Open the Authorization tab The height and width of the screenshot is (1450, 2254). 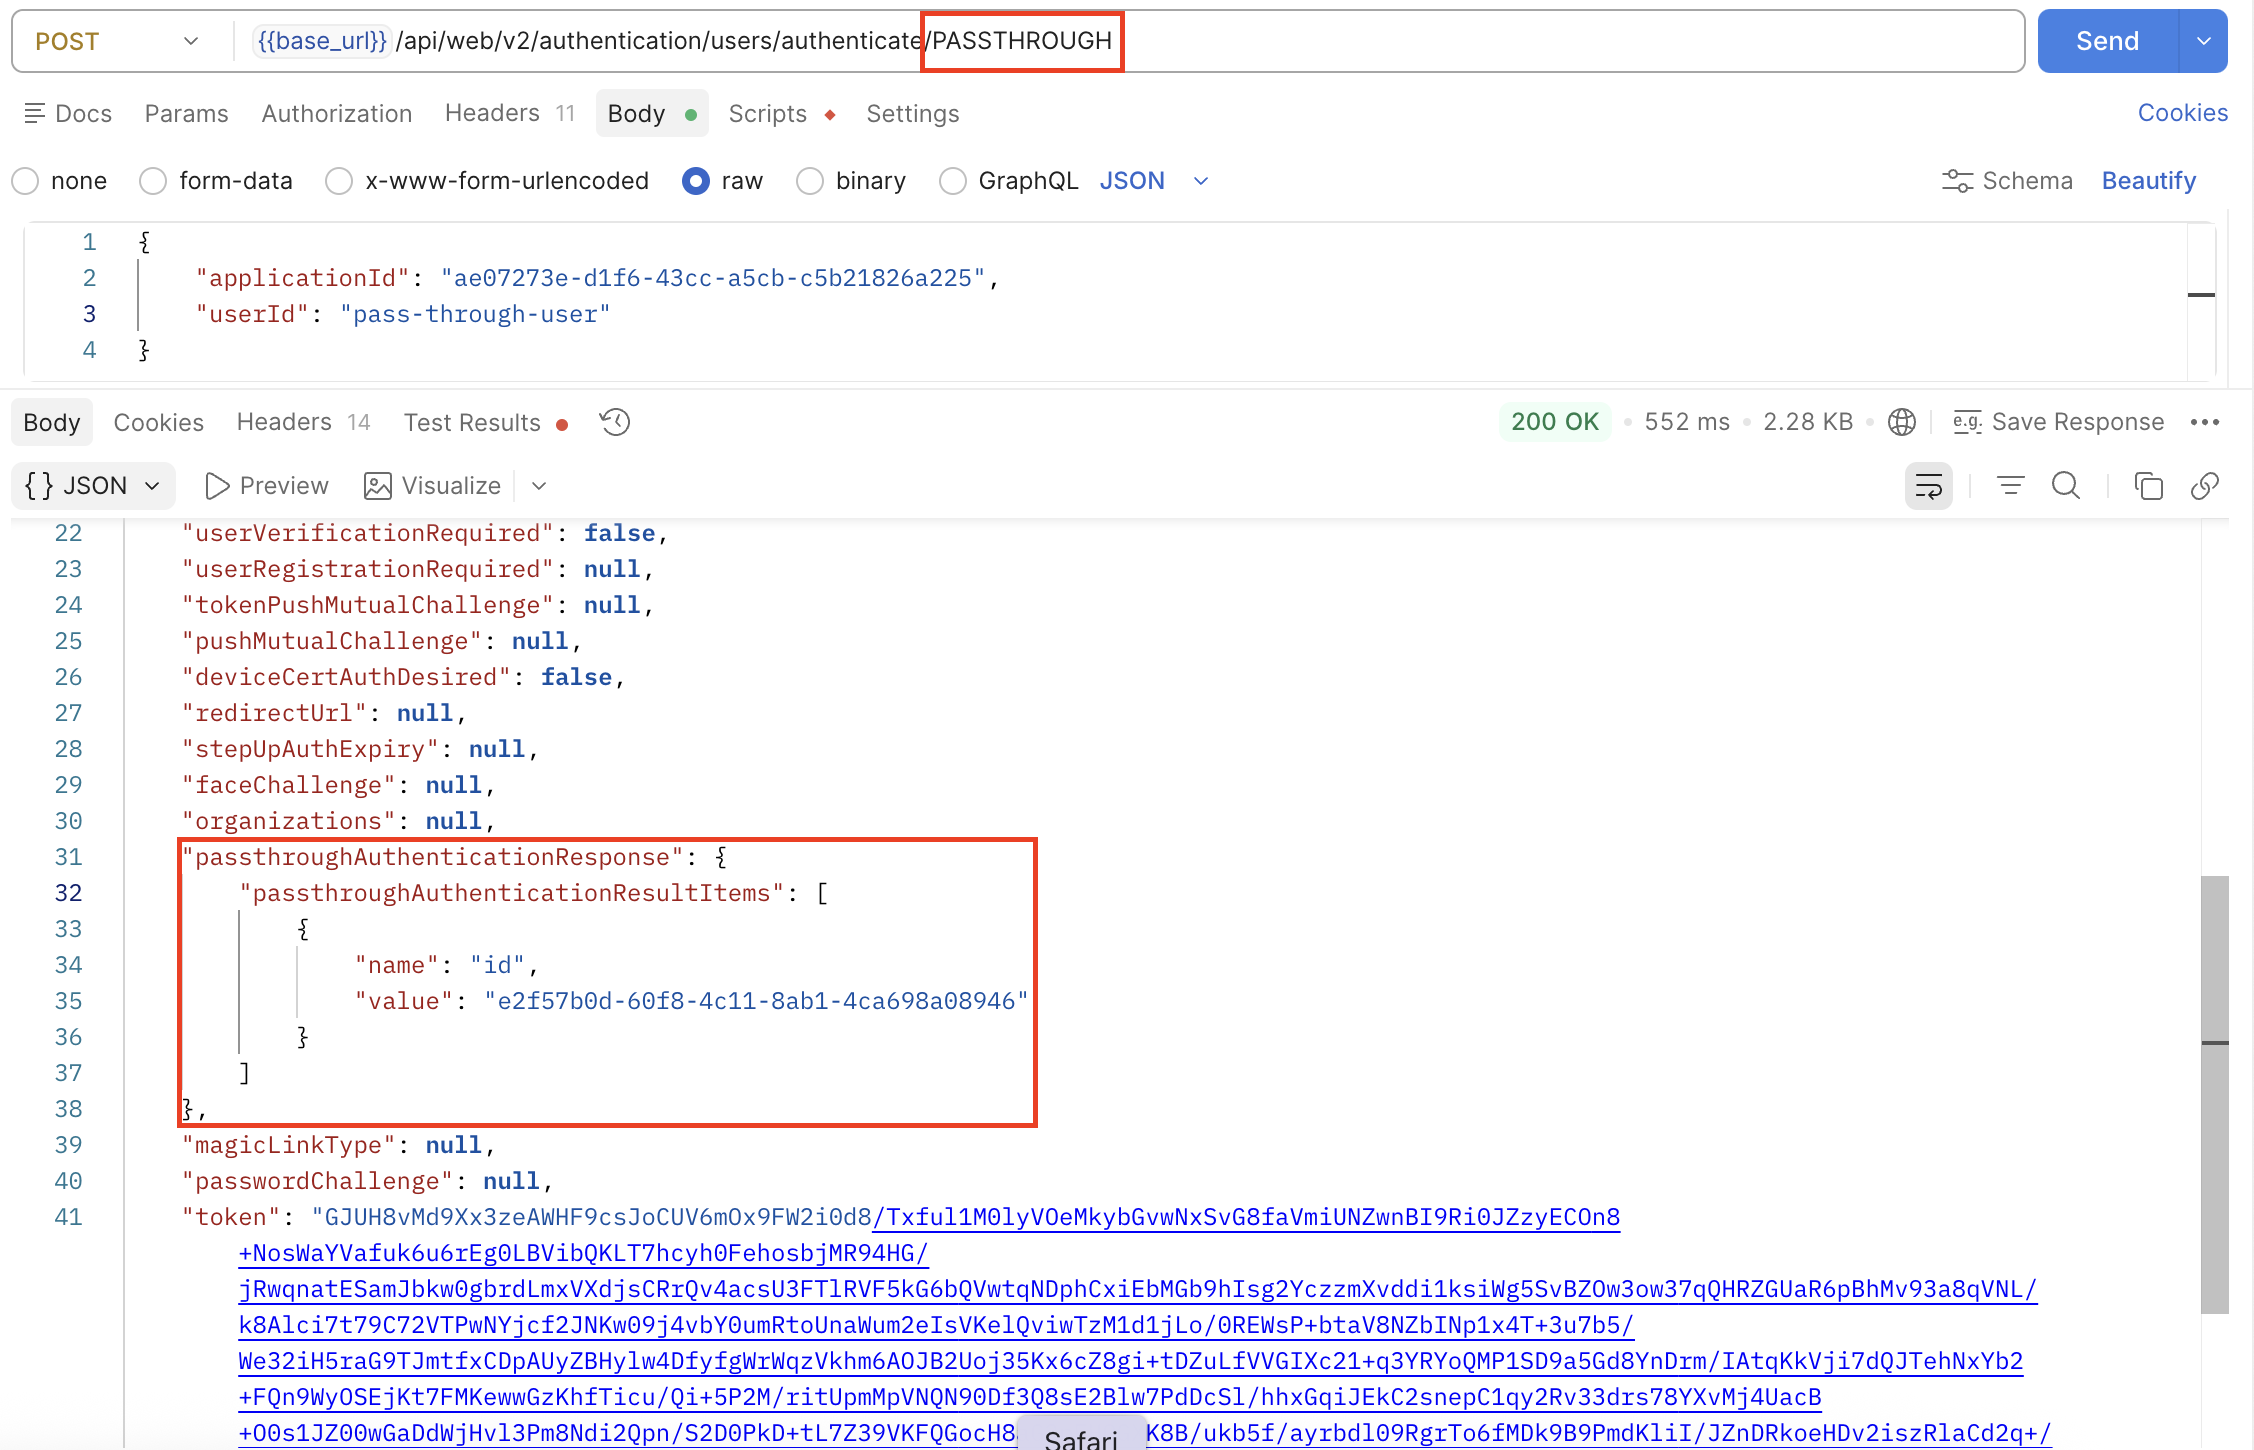337,114
